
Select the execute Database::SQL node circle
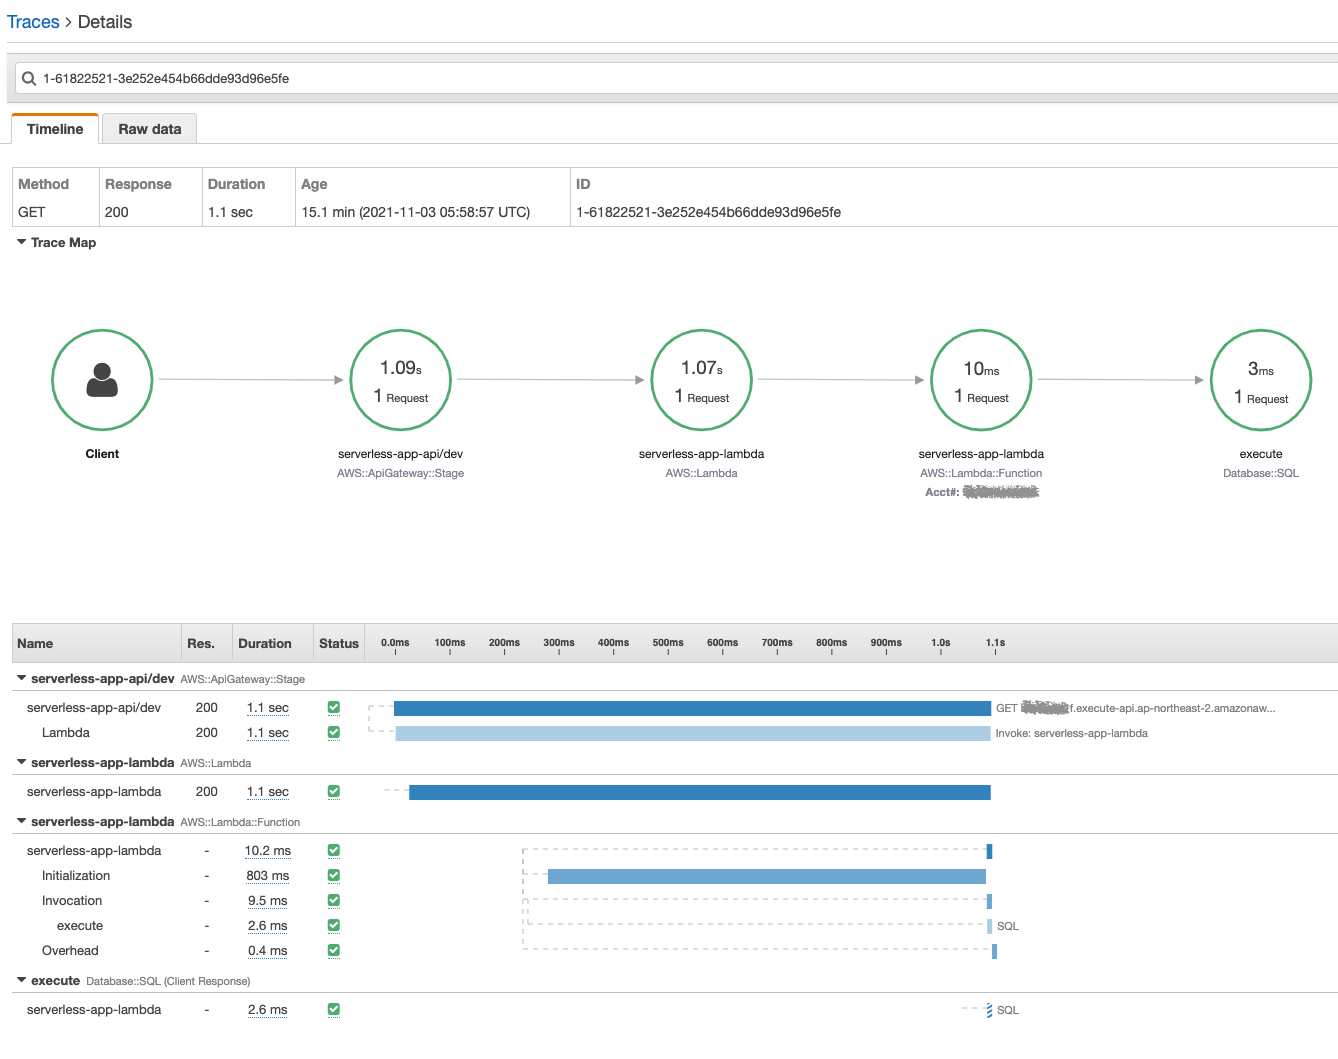coord(1261,380)
